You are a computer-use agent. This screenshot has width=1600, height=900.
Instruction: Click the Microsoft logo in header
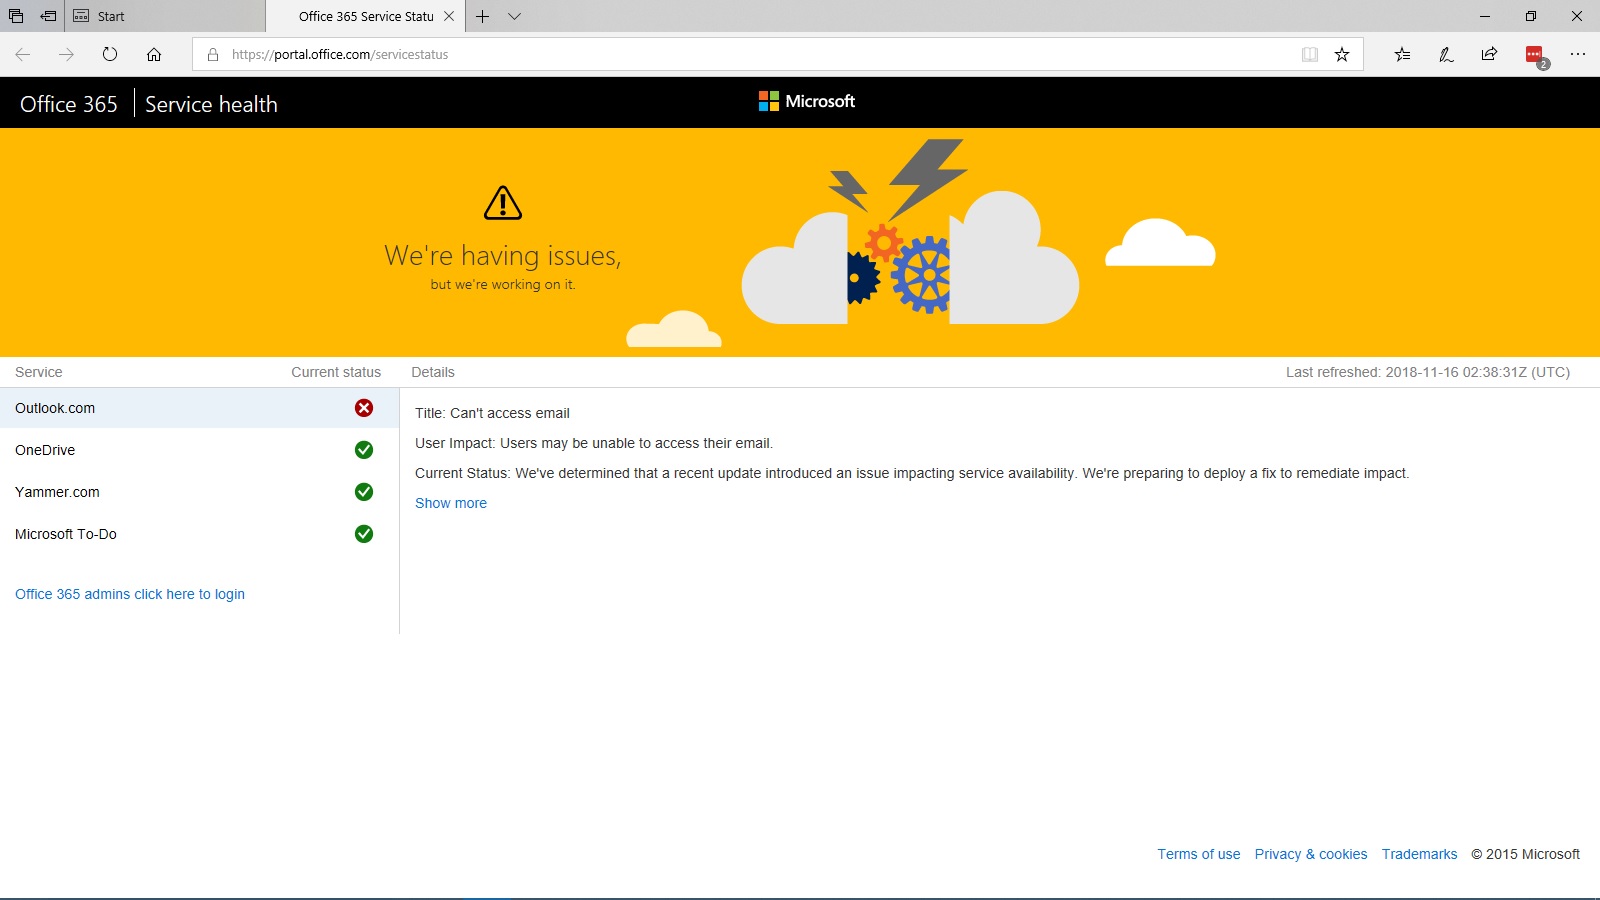coord(807,101)
